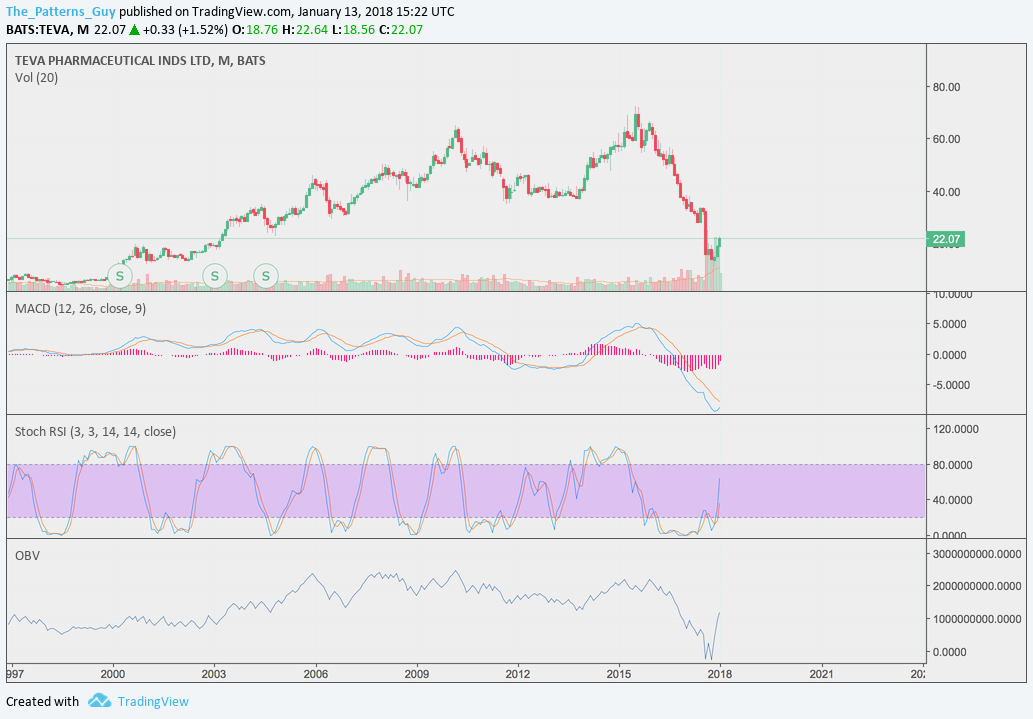
Task: Click the 2000000000.0000 label on the OBV axis
Action: coord(977,586)
